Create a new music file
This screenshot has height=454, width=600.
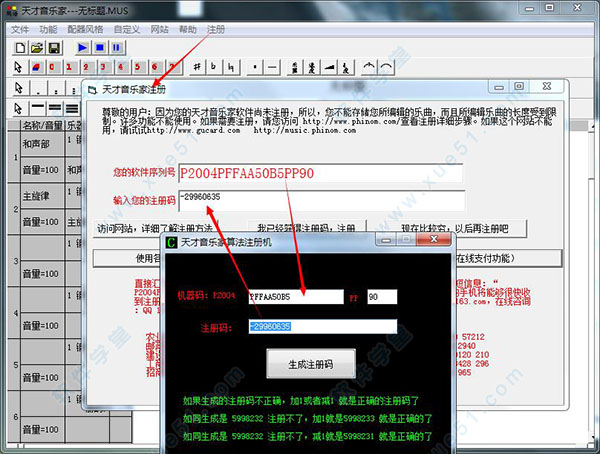20,47
